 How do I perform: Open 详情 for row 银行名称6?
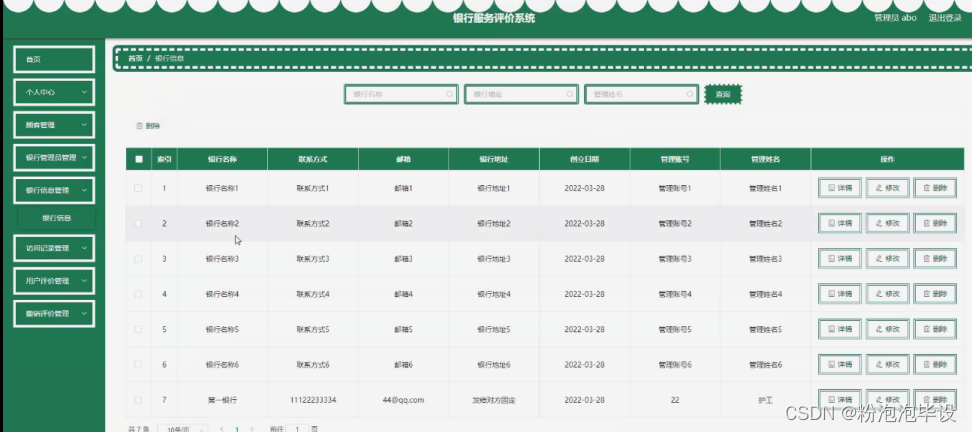[840, 364]
